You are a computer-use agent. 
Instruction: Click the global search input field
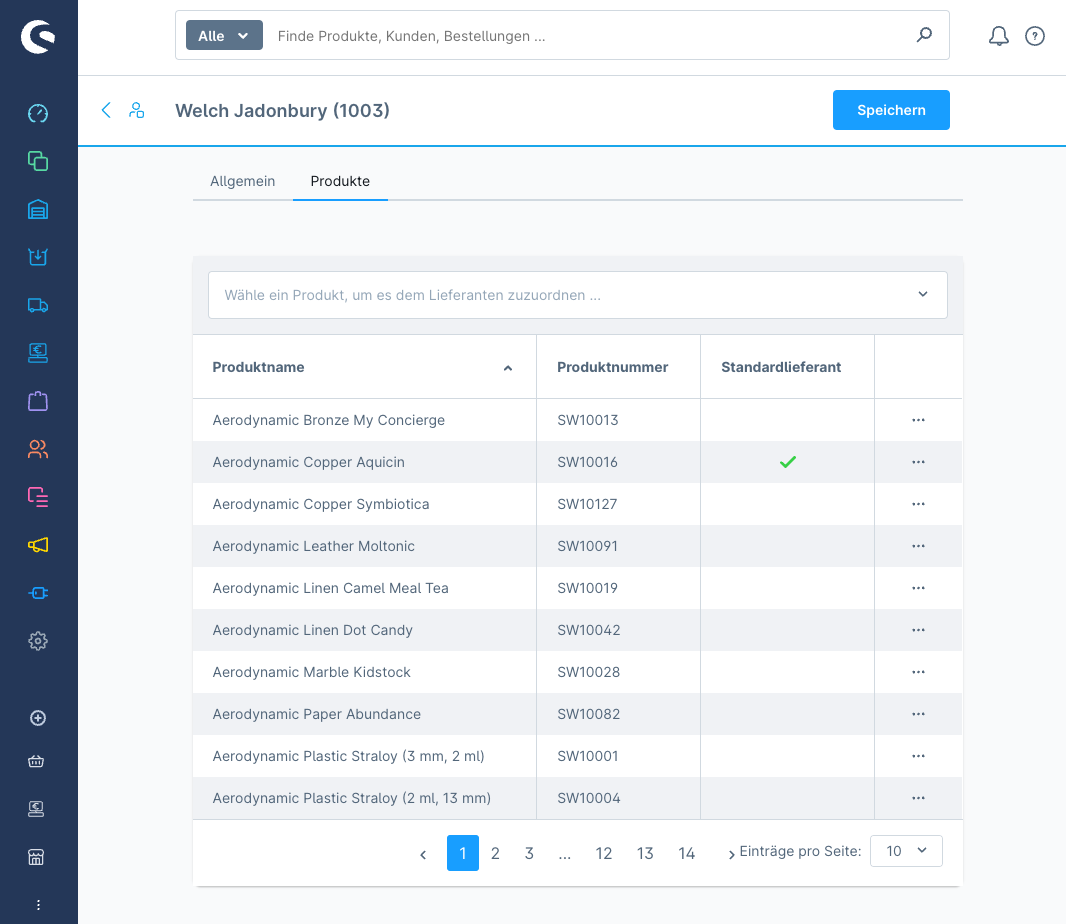click(590, 36)
